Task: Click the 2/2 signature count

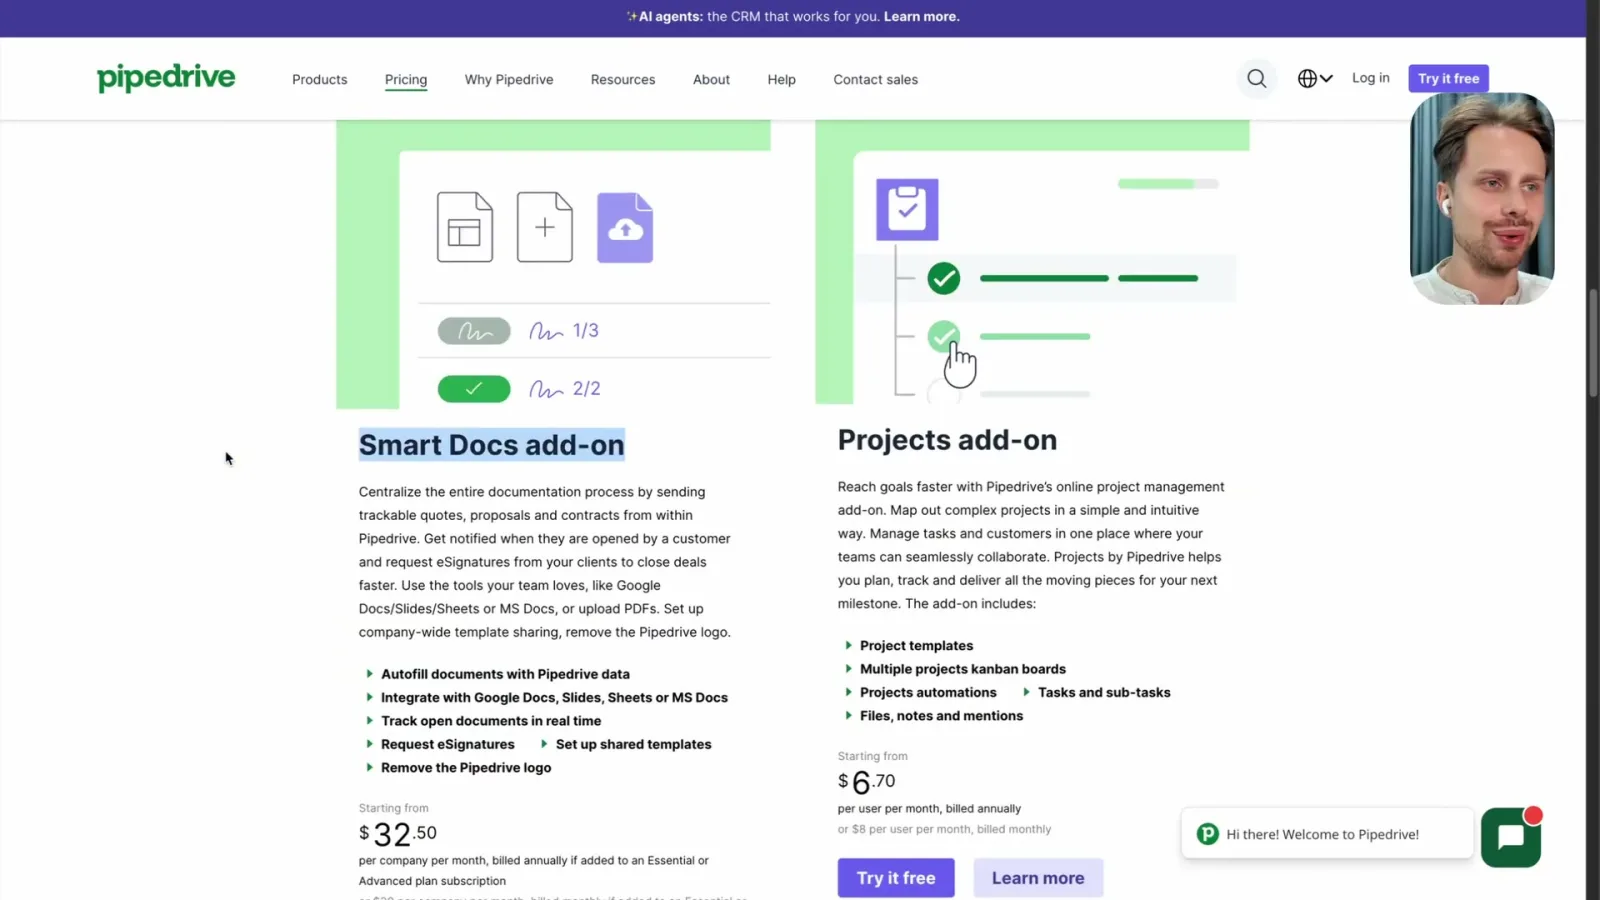Action: [586, 389]
